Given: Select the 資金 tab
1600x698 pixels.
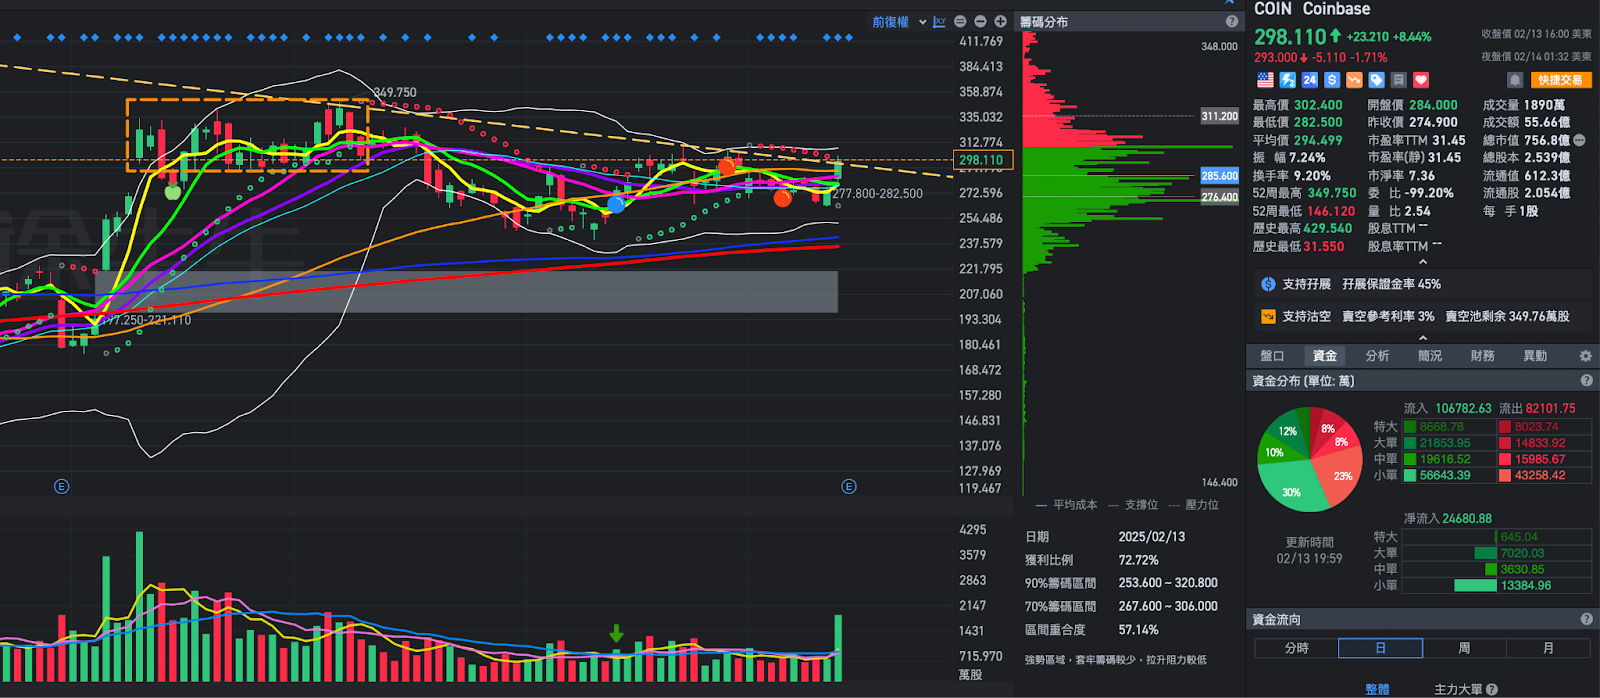Looking at the screenshot, I should 1325,356.
